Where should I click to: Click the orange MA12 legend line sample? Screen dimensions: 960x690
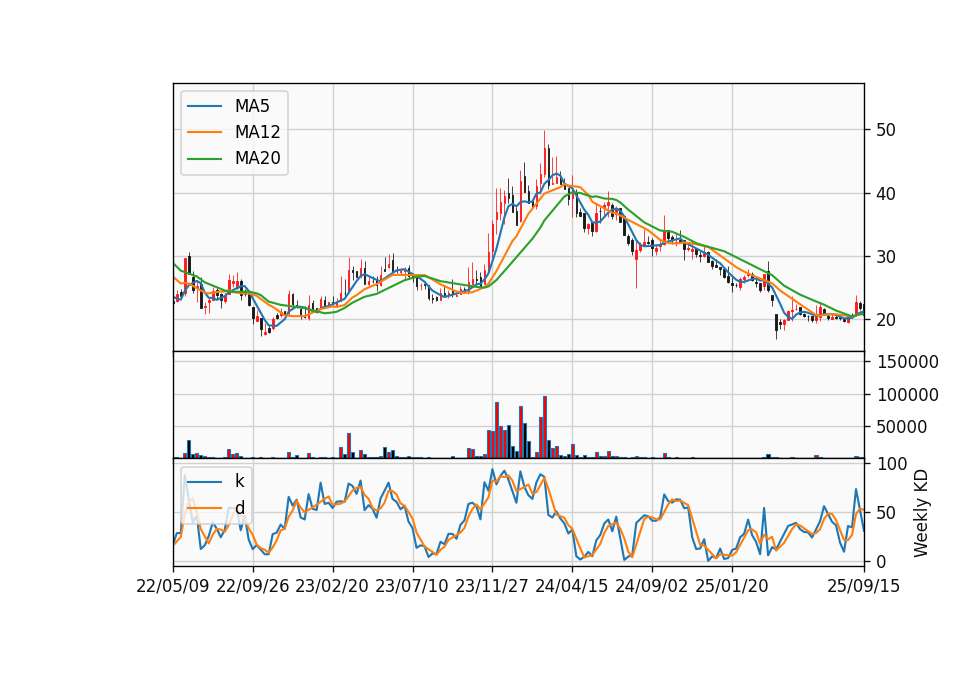coord(204,132)
